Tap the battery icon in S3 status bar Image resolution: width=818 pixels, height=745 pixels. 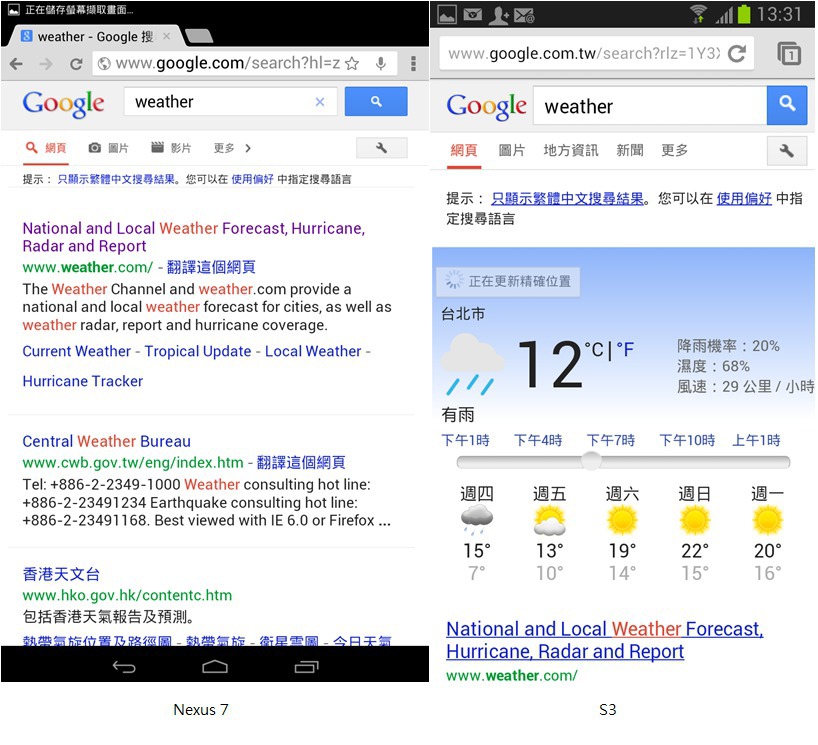click(x=744, y=14)
